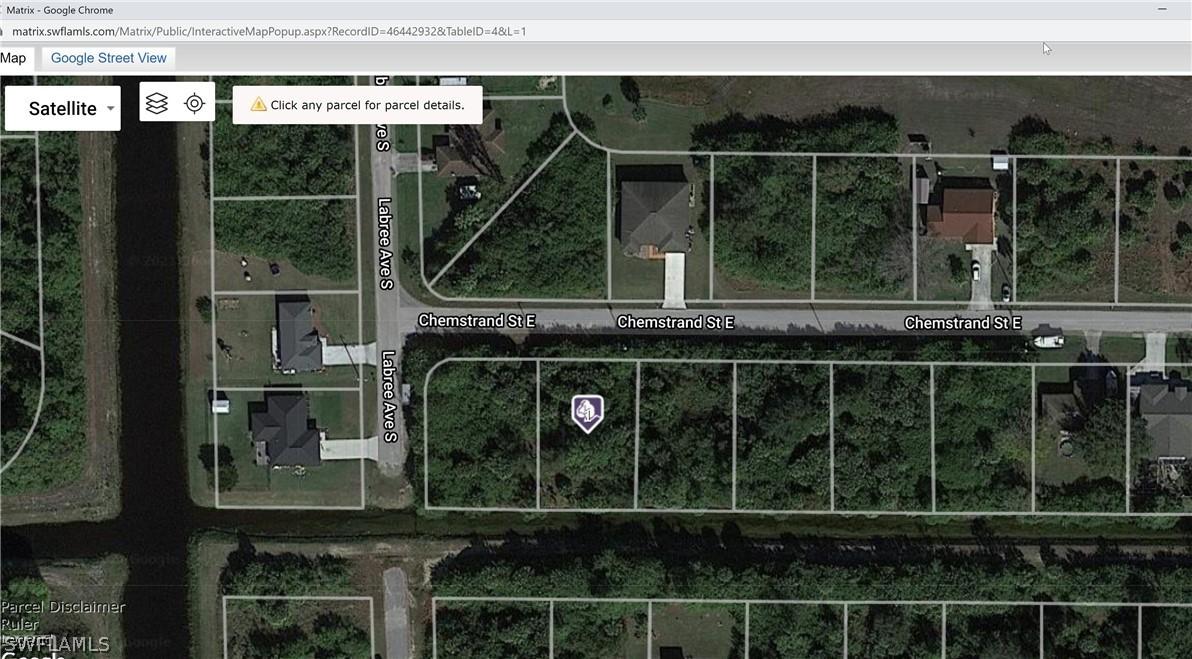Open the Parcel Disclaimer link
Image resolution: width=1192 pixels, height=659 pixels.
pos(62,606)
